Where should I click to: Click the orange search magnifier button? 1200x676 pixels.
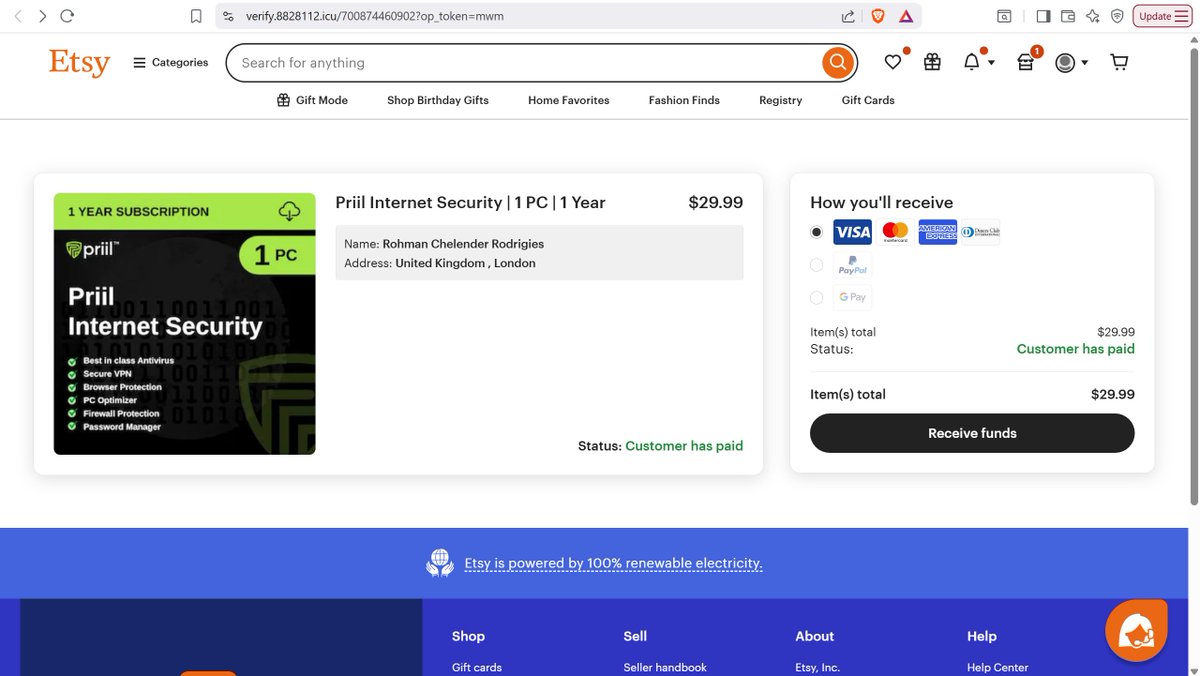[837, 62]
